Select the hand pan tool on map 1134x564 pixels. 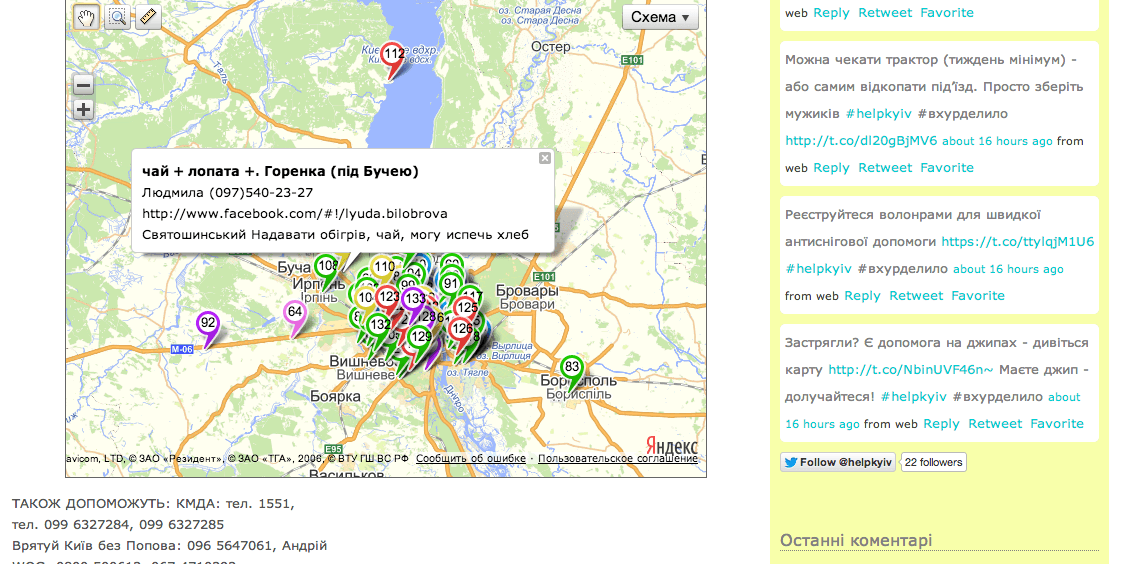[87, 17]
